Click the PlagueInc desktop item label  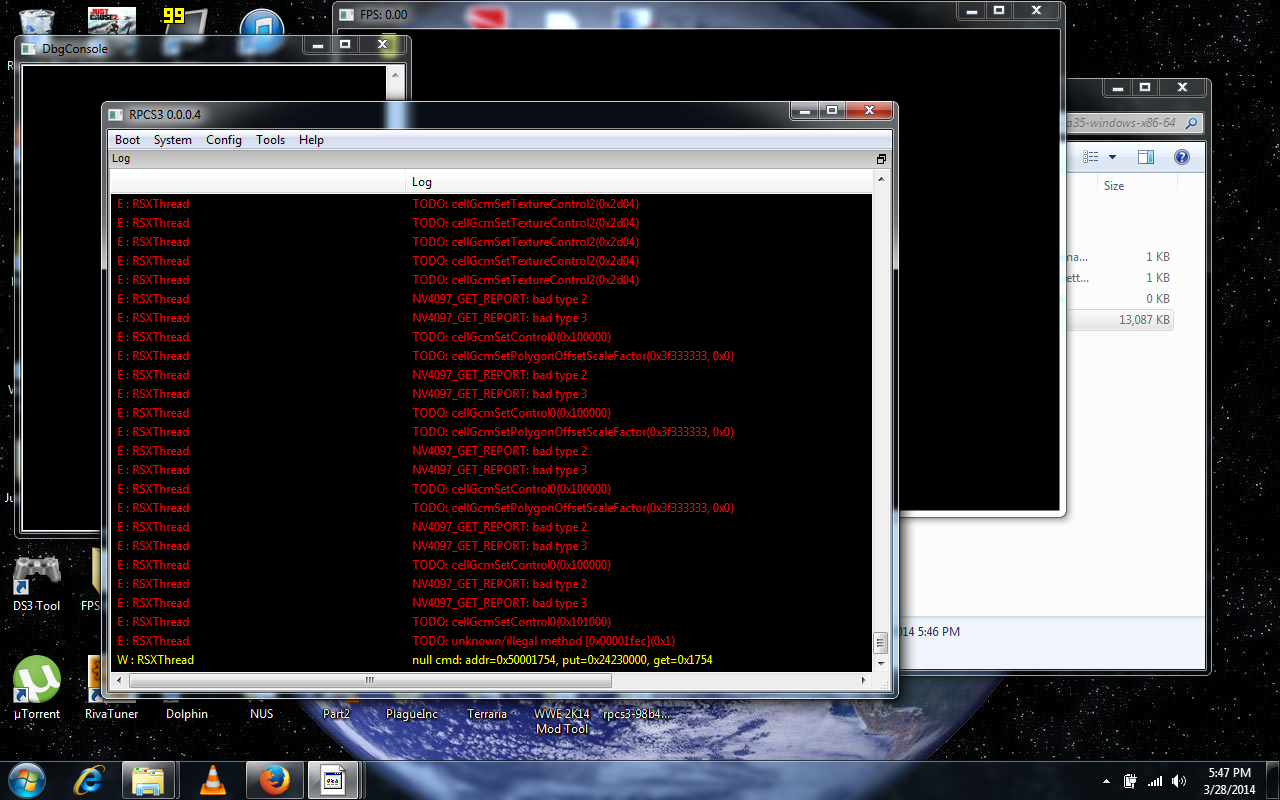pos(412,714)
